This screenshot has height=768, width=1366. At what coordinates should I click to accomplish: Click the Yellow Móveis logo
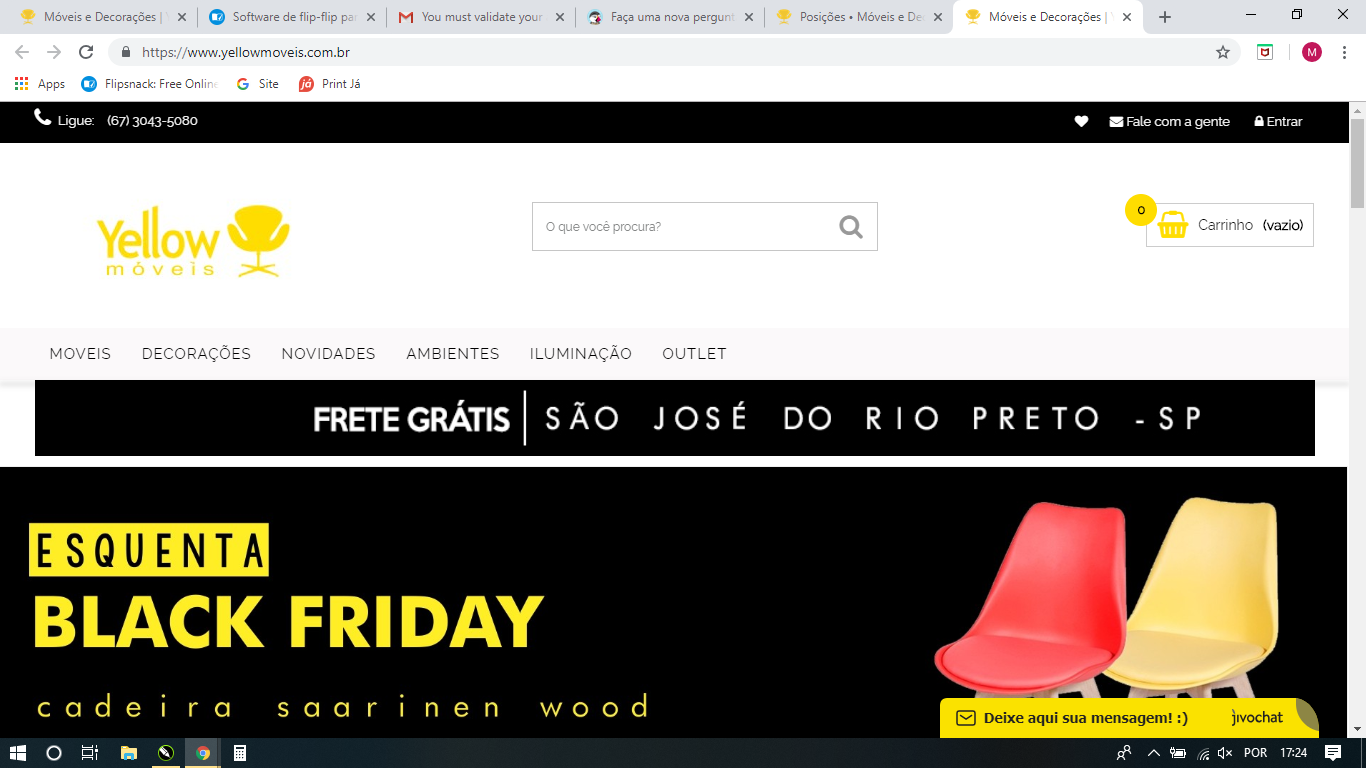[x=193, y=241]
